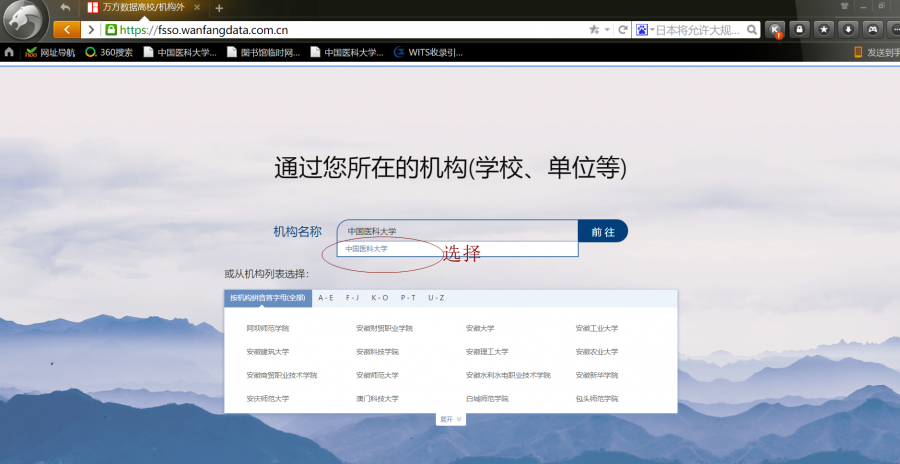The height and width of the screenshot is (464, 900).
Task: Switch to the P-T tab
Action: click(408, 298)
